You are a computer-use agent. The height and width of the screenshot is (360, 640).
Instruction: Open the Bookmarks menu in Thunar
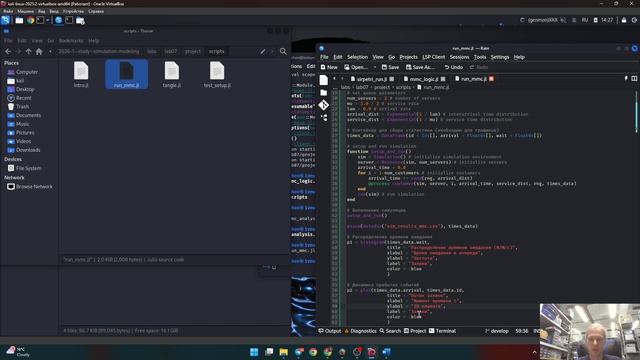point(71,41)
